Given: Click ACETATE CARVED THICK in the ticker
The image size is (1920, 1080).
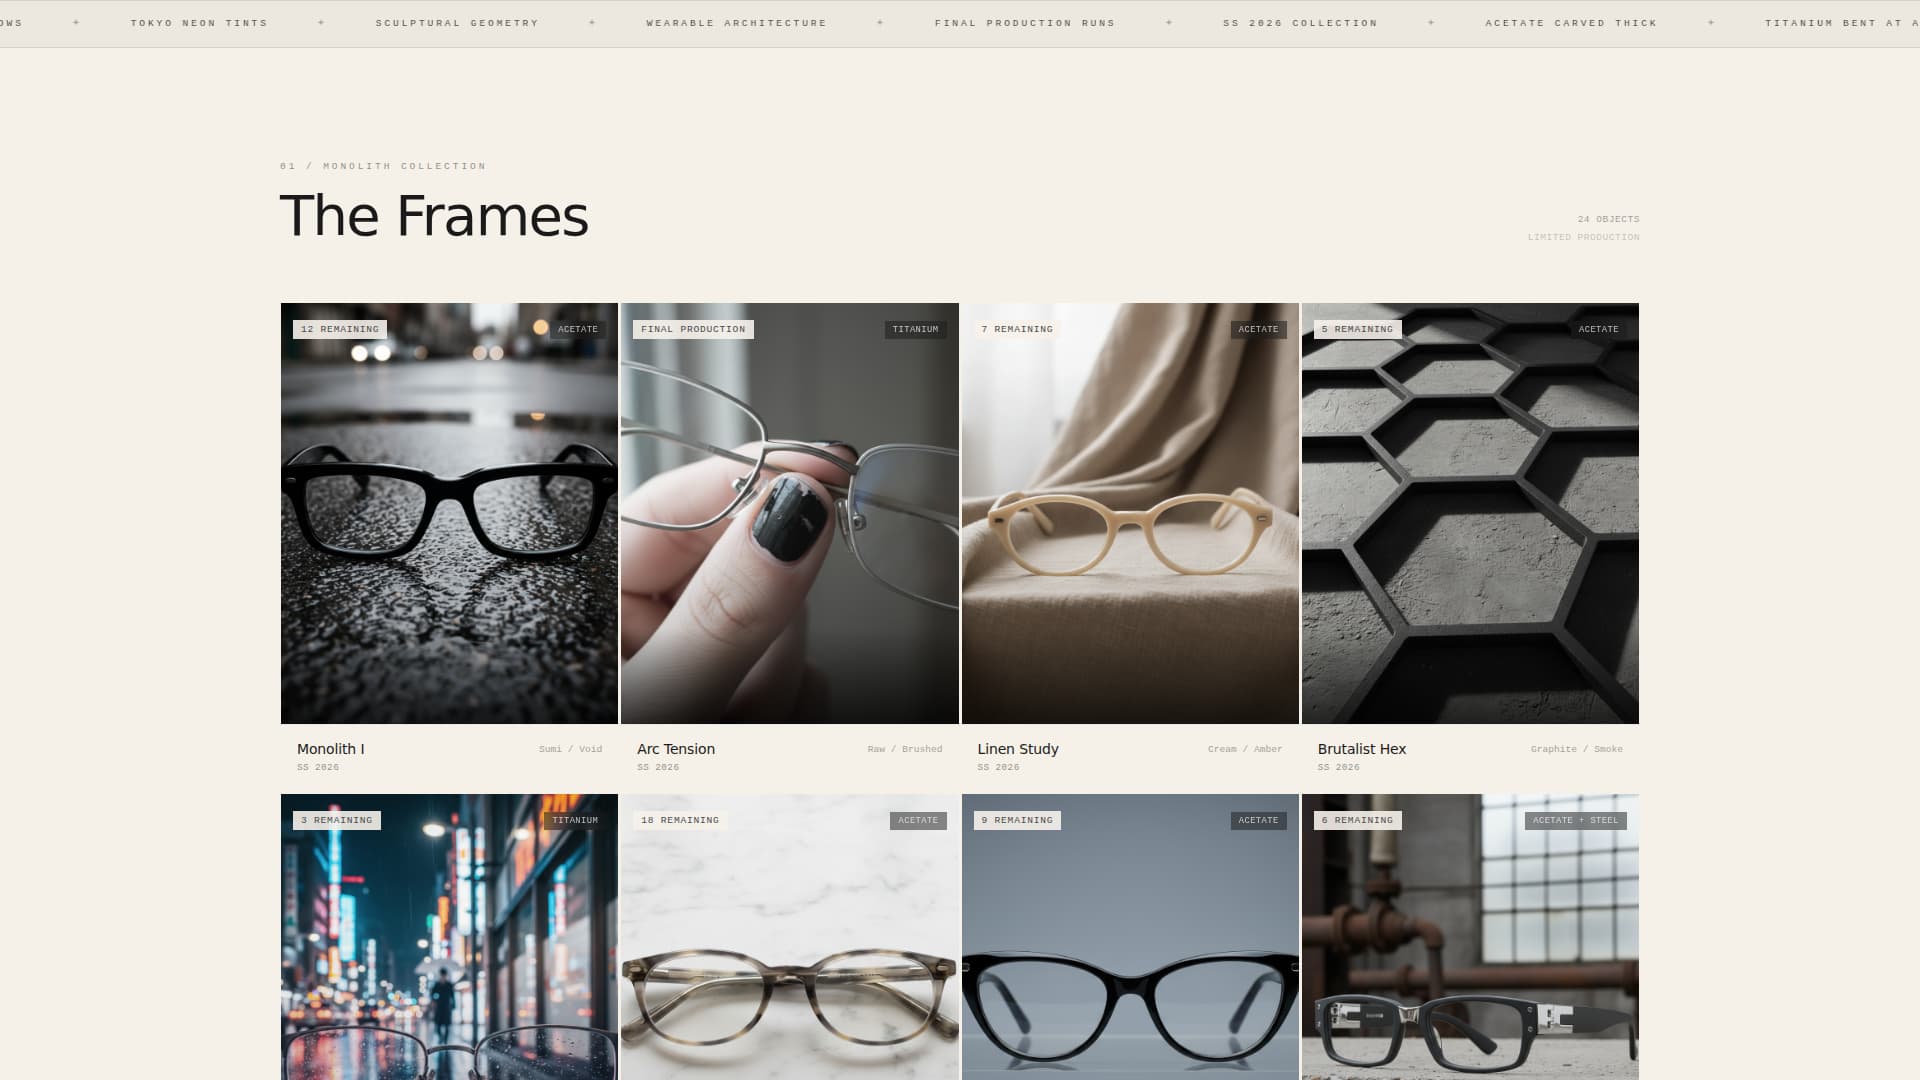Looking at the screenshot, I should coord(1571,23).
